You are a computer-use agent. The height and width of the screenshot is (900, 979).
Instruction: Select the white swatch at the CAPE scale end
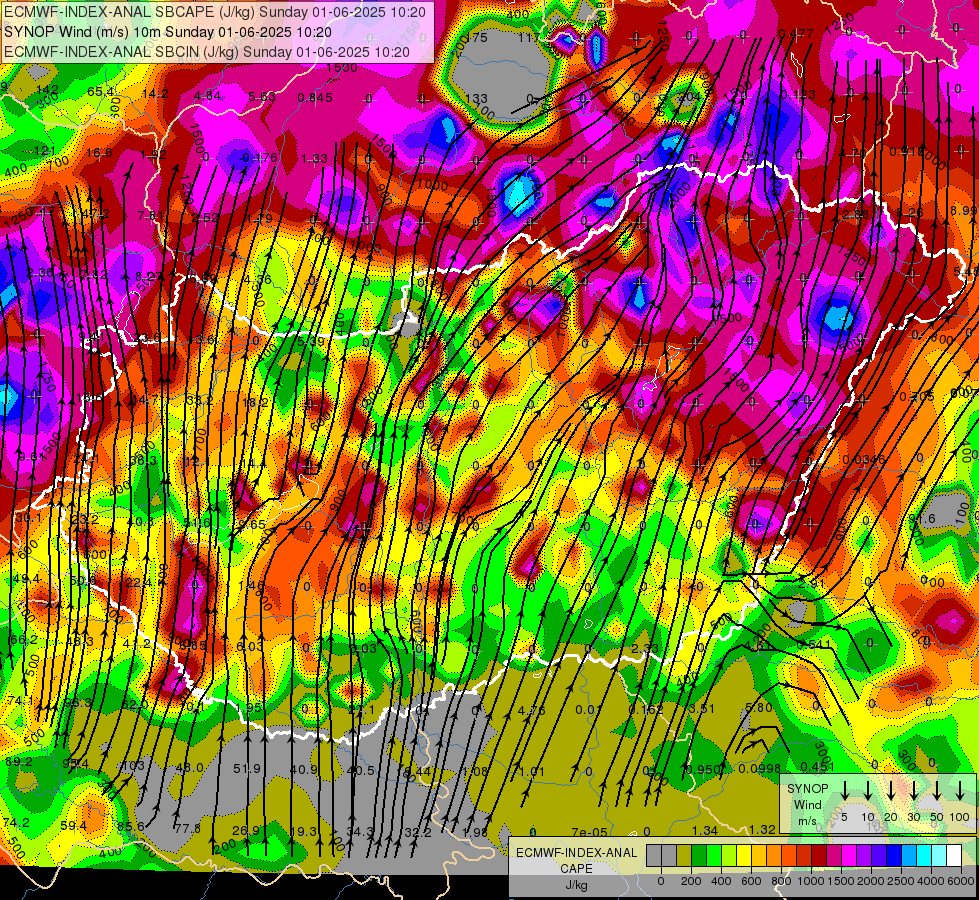tap(954, 856)
